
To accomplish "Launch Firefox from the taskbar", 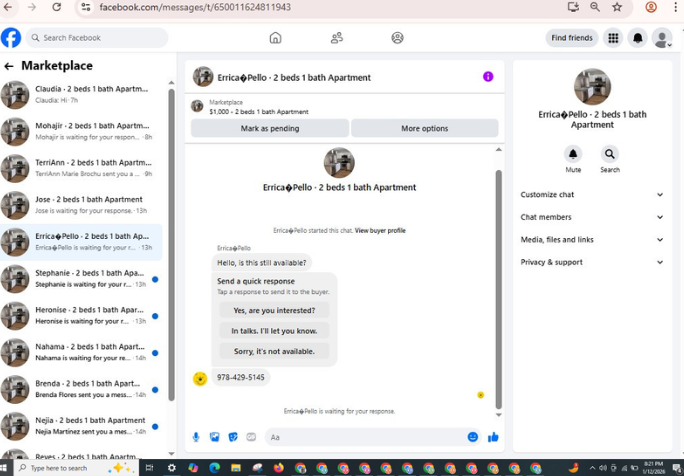I will [x=279, y=468].
